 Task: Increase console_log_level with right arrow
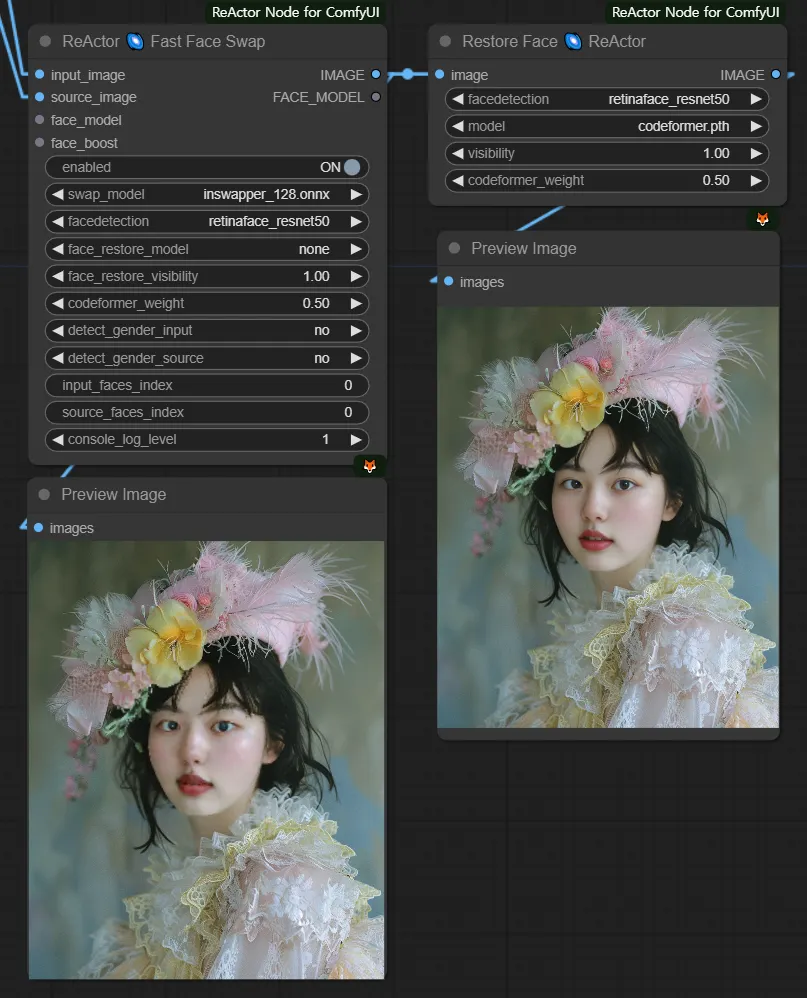[355, 440]
